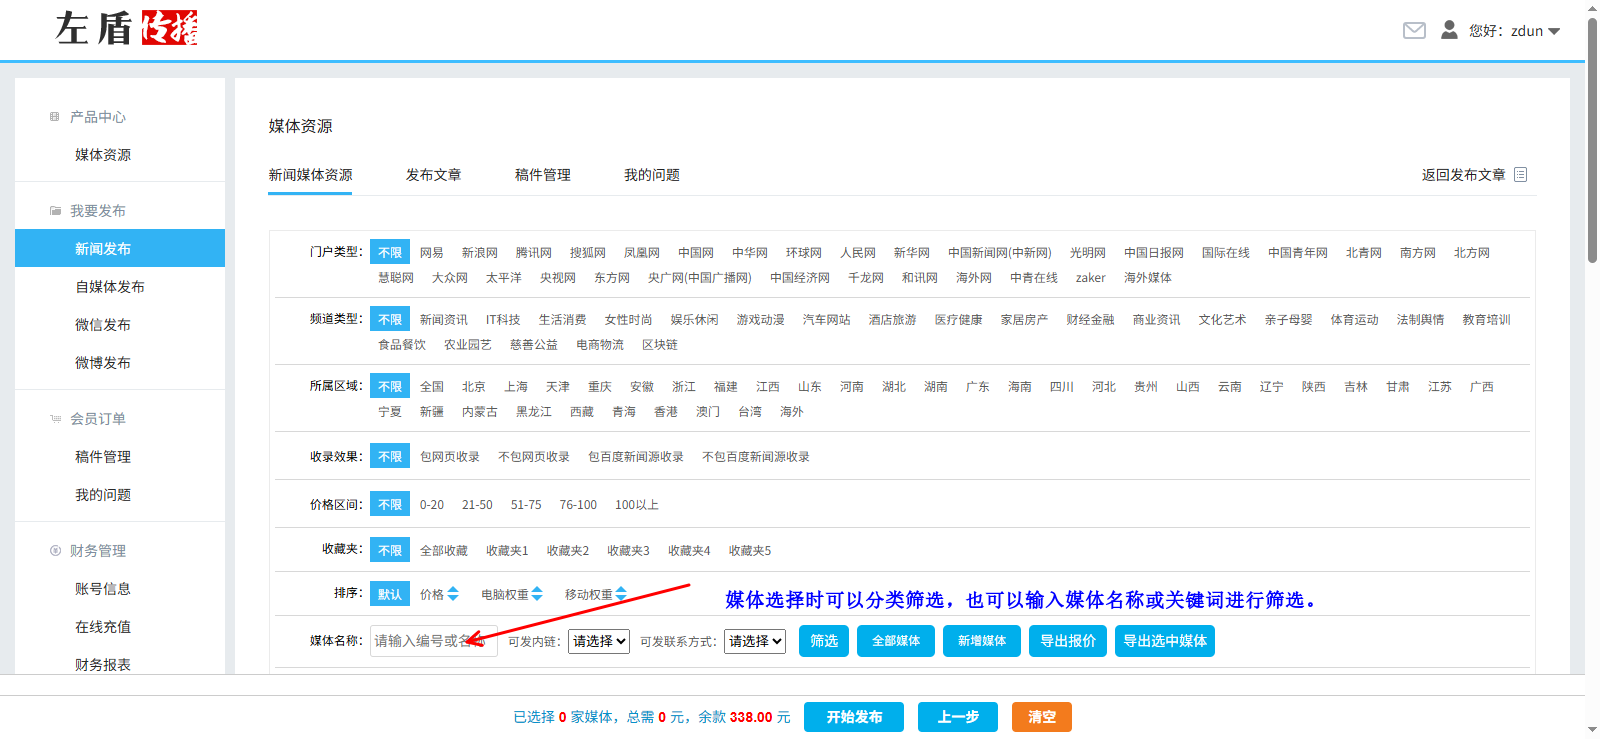This screenshot has height=739, width=1600.
Task: Click the 左盾传播 logo
Action: click(126, 29)
